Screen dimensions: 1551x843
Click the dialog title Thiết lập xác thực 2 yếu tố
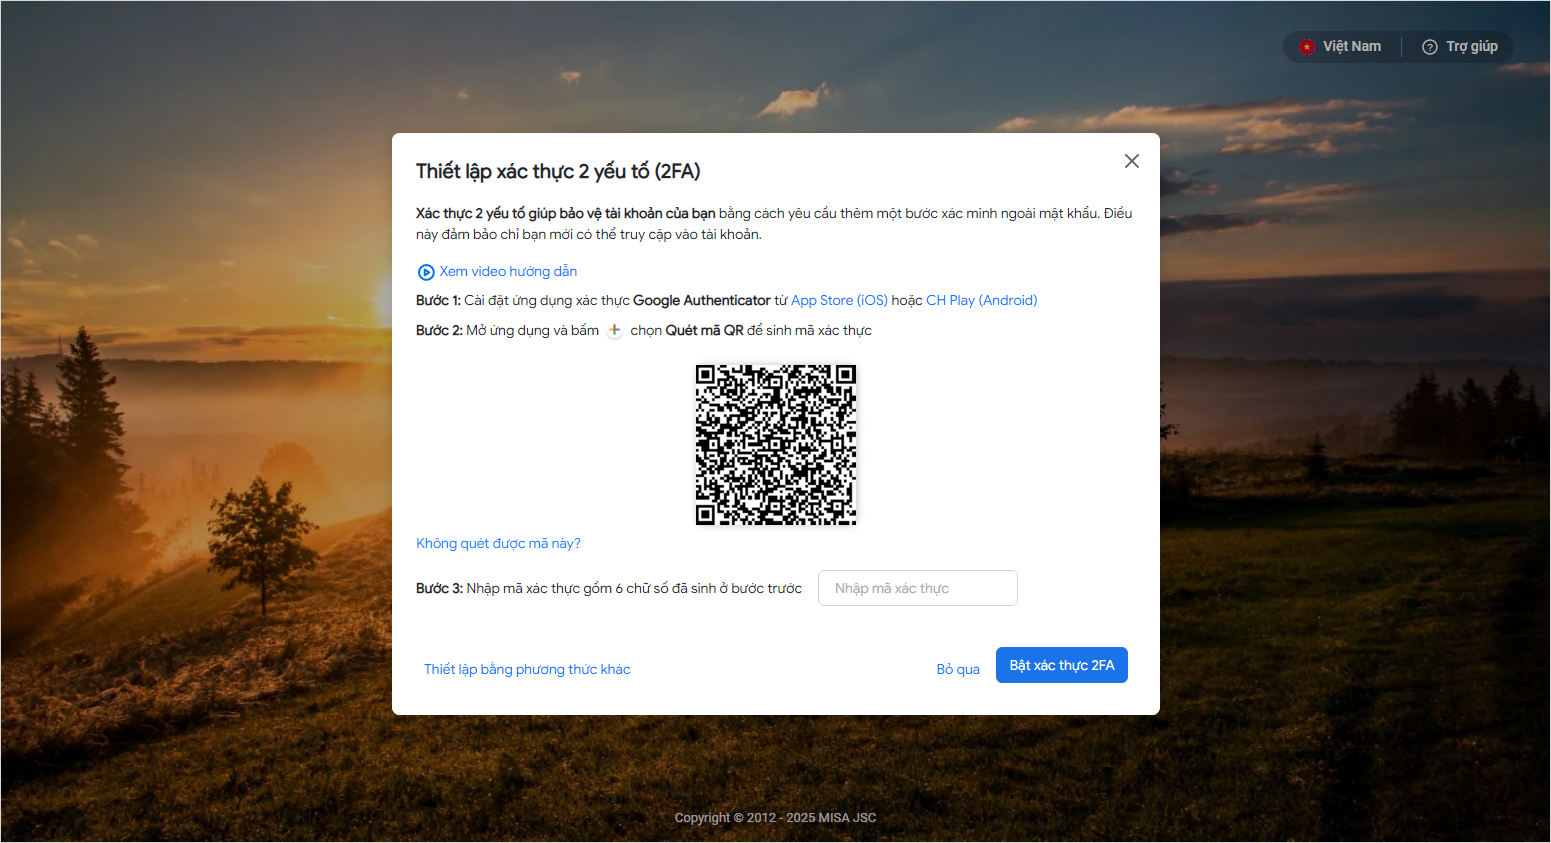558,171
